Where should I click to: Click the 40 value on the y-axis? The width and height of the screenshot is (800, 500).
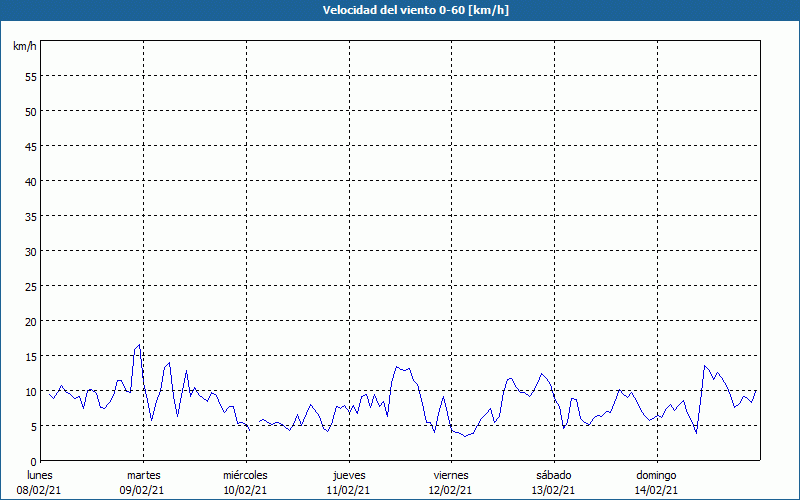[x=31, y=182]
